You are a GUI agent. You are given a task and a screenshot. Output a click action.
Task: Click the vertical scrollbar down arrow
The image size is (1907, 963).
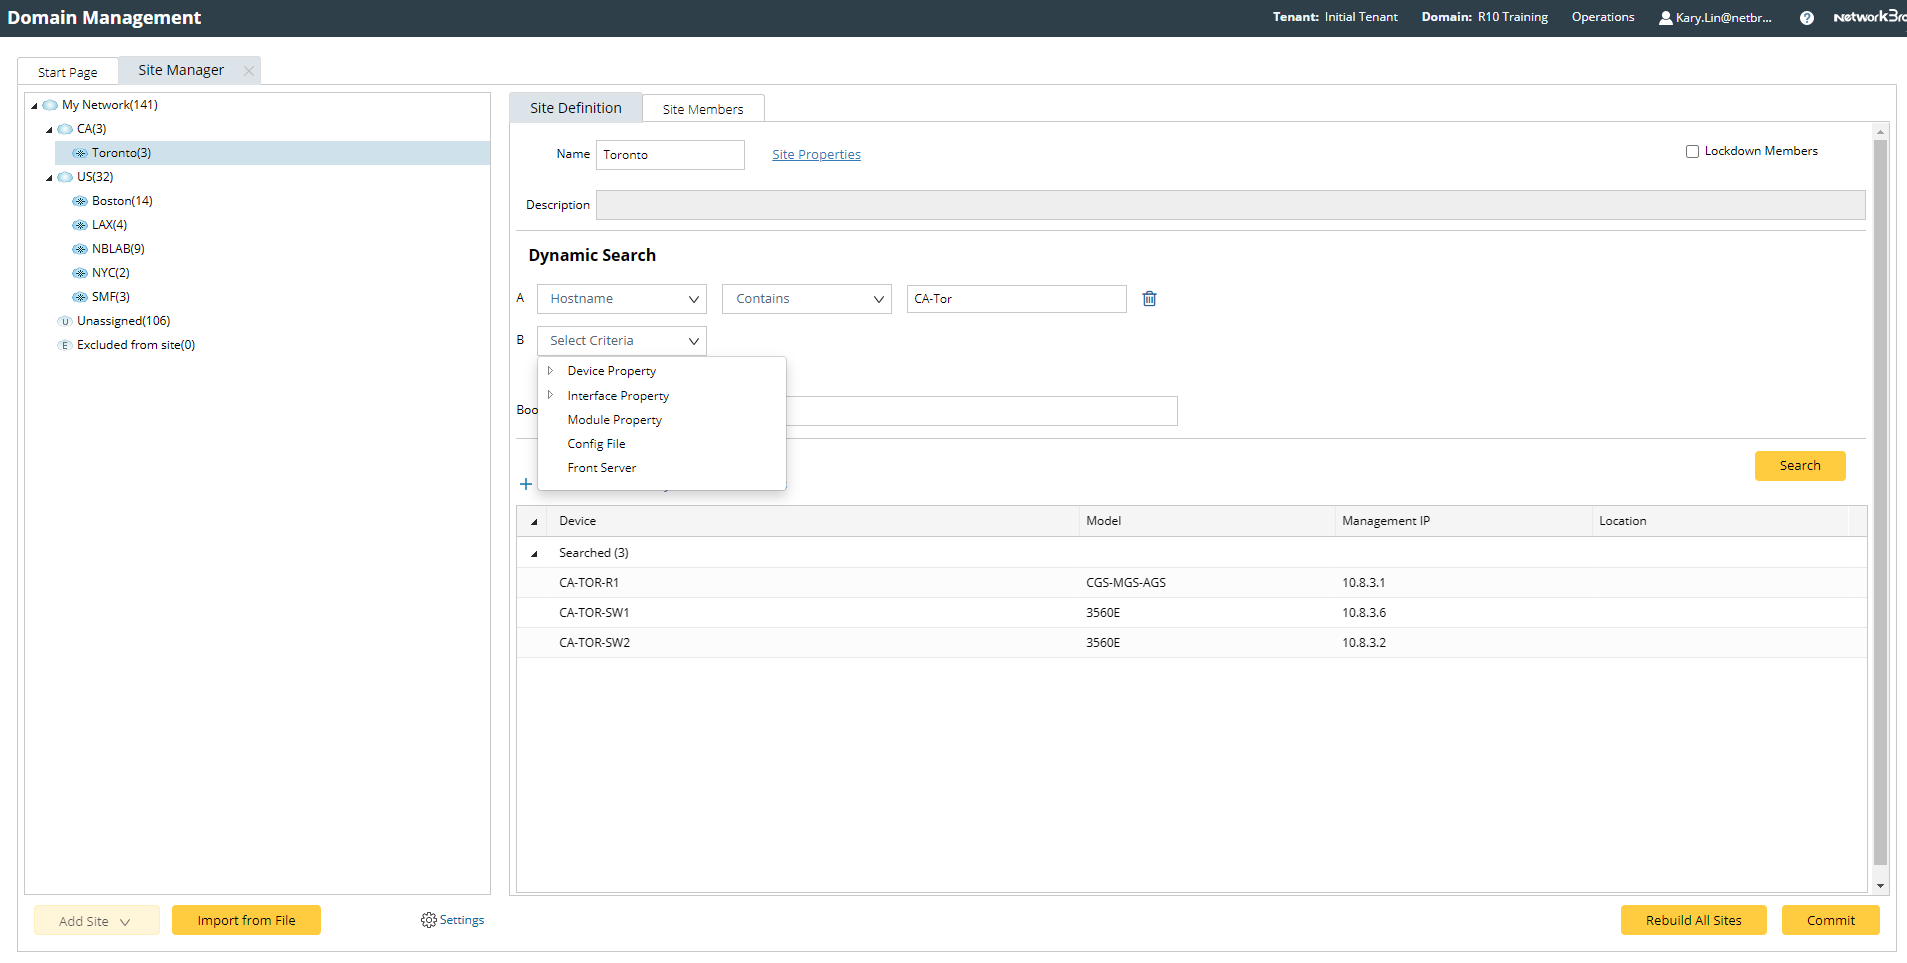coord(1880,886)
